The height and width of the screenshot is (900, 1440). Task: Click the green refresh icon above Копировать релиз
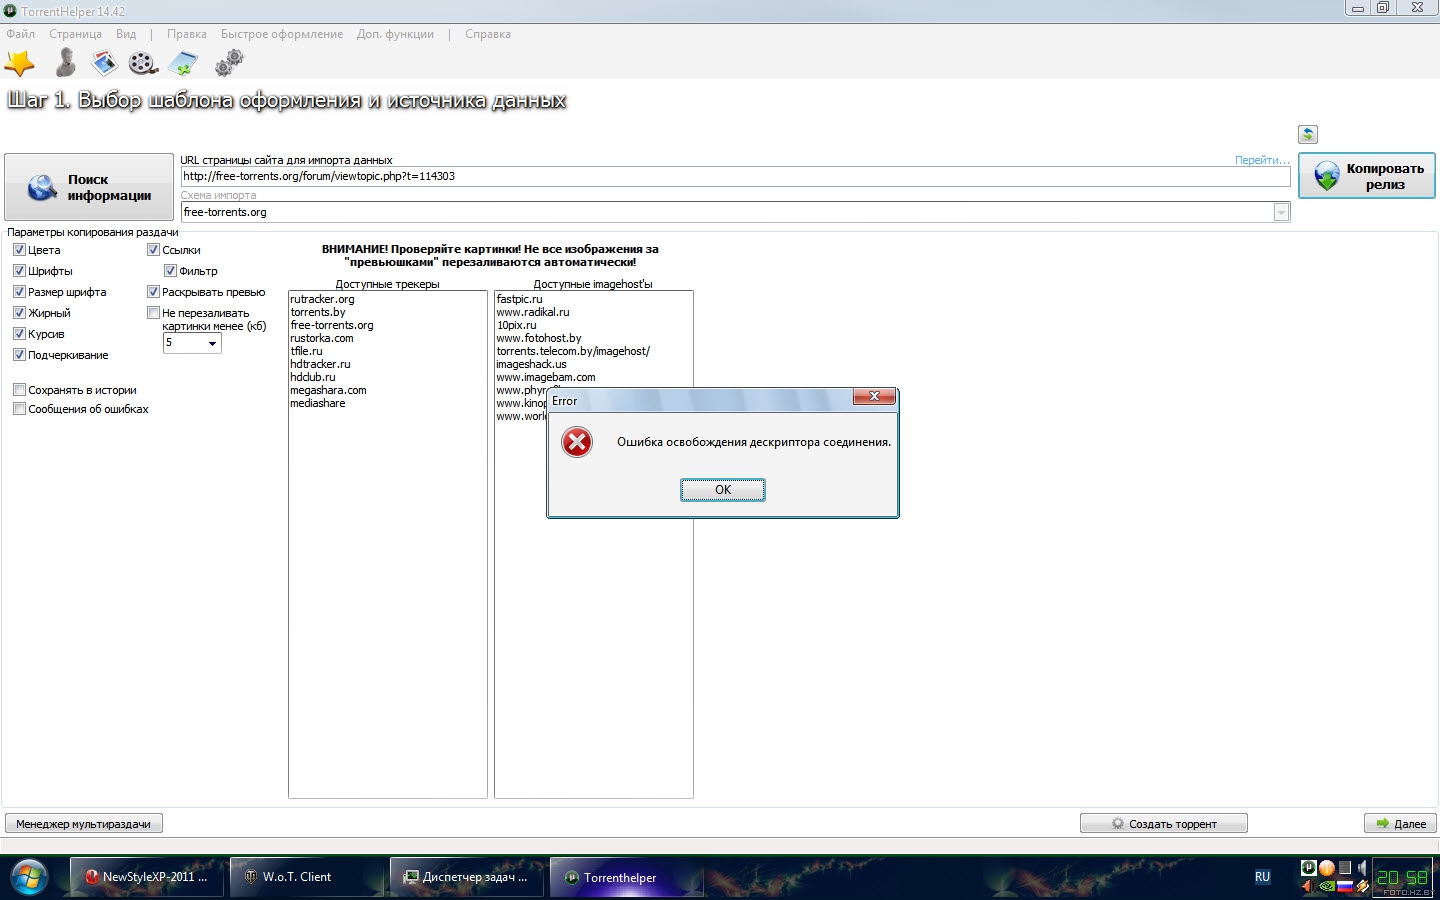coord(1308,134)
